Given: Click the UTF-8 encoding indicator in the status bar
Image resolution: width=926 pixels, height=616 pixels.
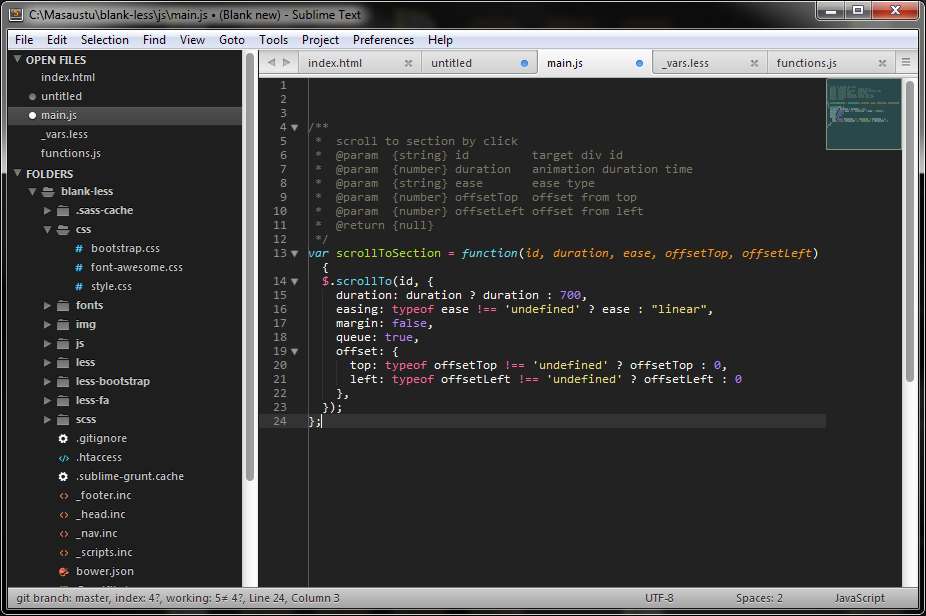Looking at the screenshot, I should (659, 598).
